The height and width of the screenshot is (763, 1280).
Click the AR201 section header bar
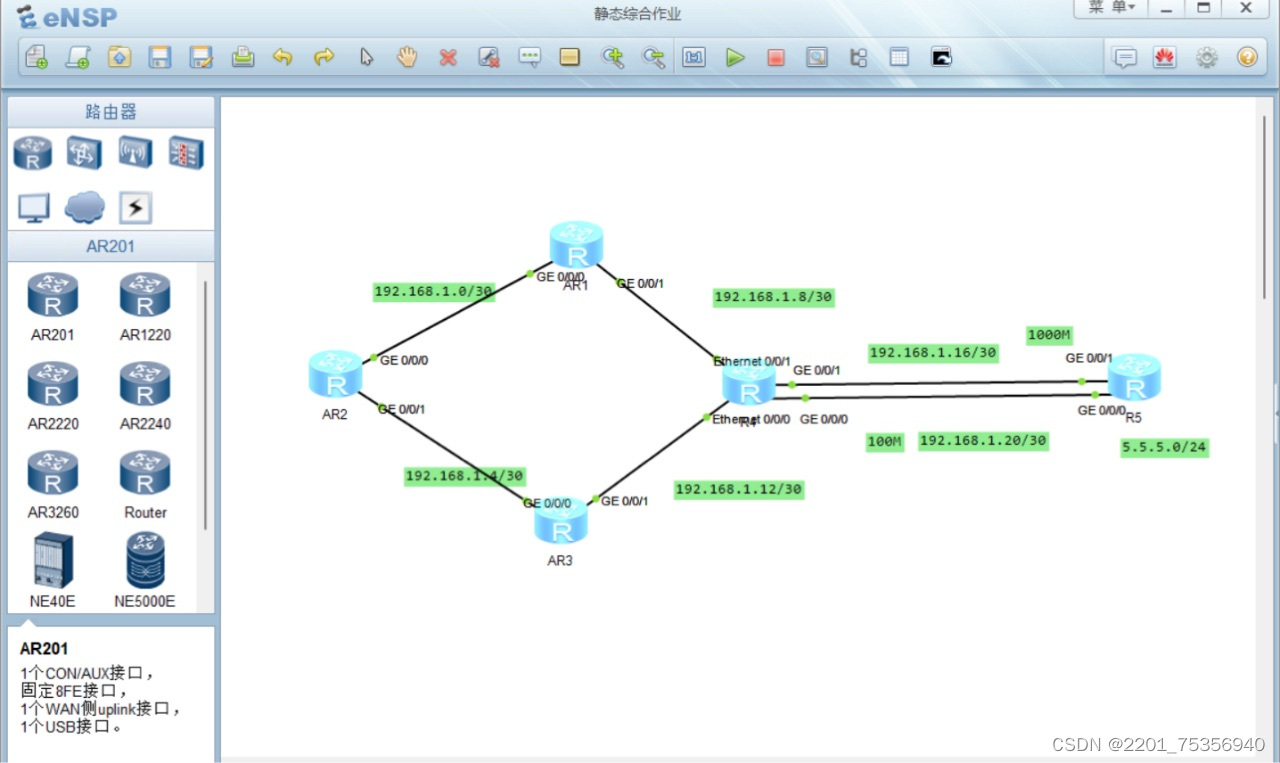pos(111,246)
